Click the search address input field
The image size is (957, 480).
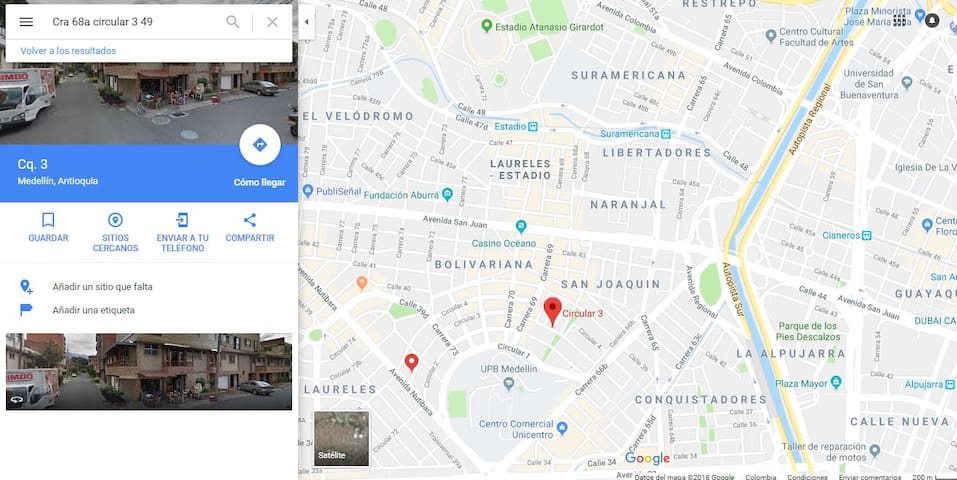pyautogui.click(x=134, y=22)
